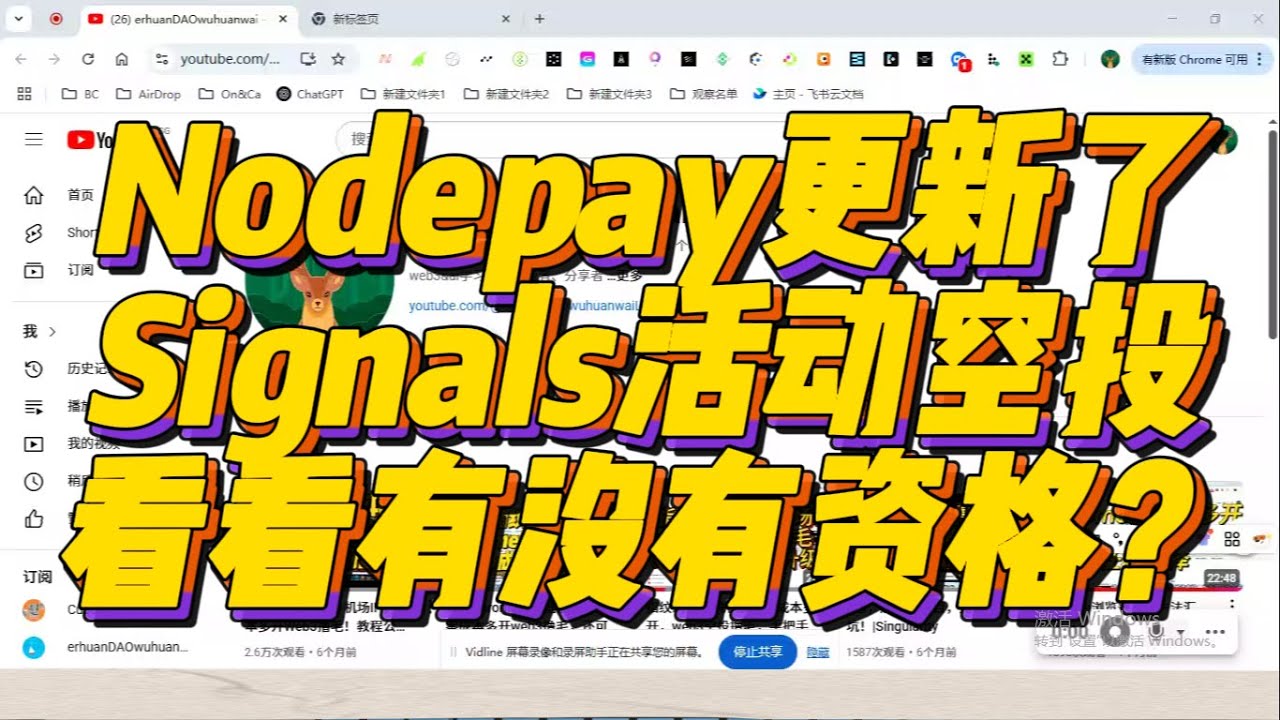Open a new tab with the plus button
This screenshot has width=1280, height=720.
[x=540, y=18]
